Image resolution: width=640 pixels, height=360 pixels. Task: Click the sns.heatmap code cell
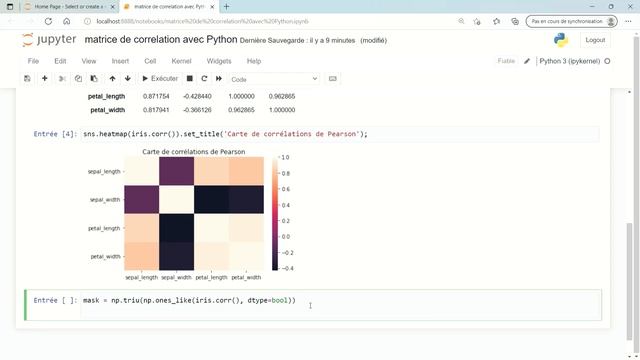341,134
